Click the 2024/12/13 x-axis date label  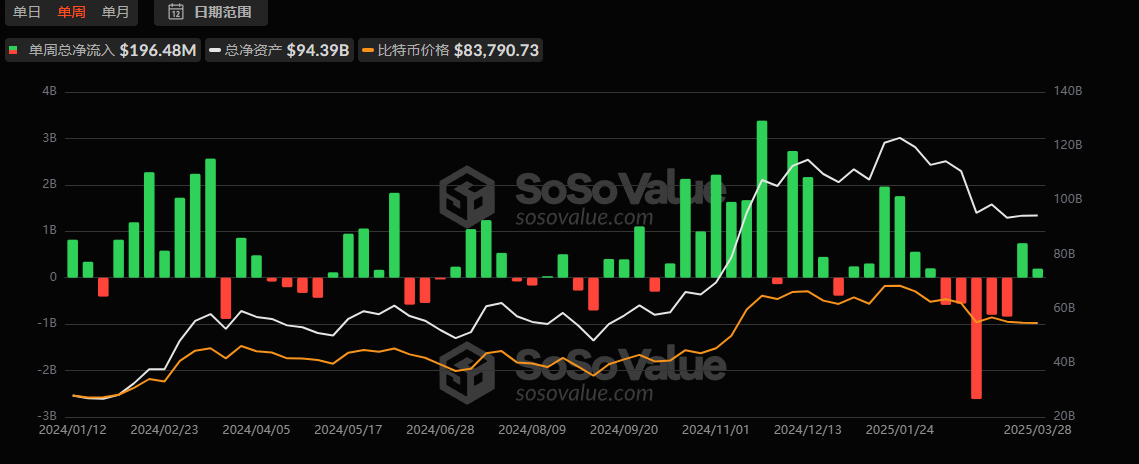(x=808, y=429)
